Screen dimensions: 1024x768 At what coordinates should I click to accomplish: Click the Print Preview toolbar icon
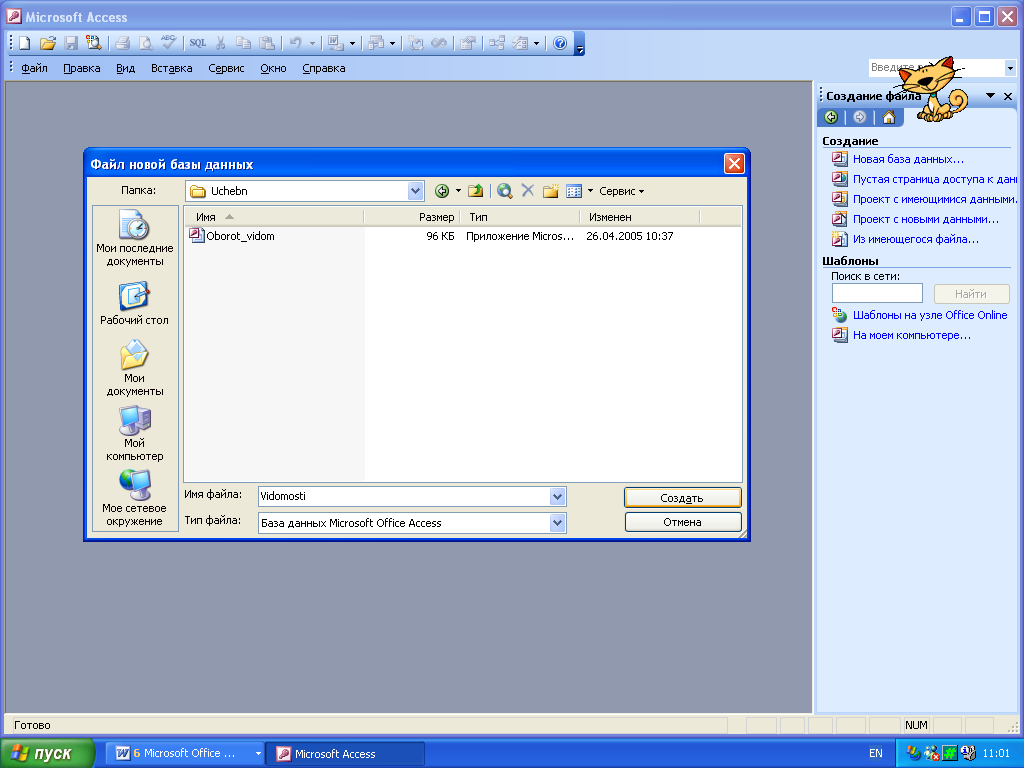point(146,44)
